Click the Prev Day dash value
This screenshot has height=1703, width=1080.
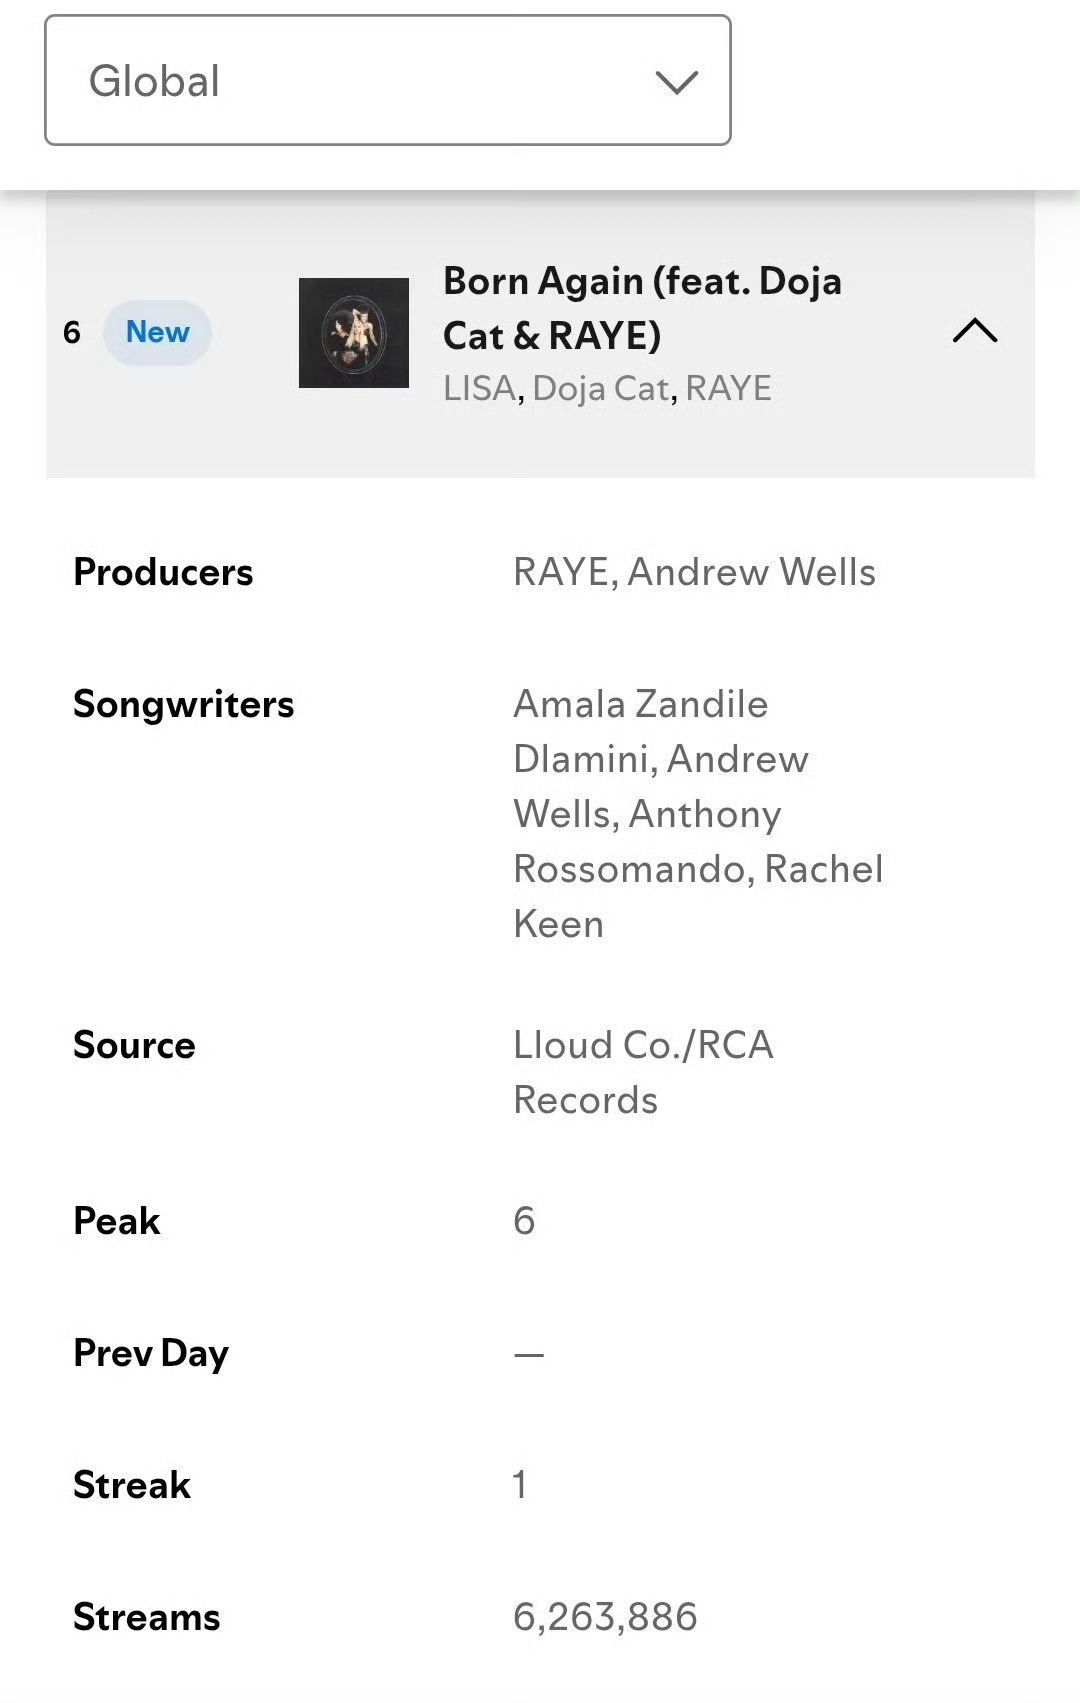[x=529, y=1355]
